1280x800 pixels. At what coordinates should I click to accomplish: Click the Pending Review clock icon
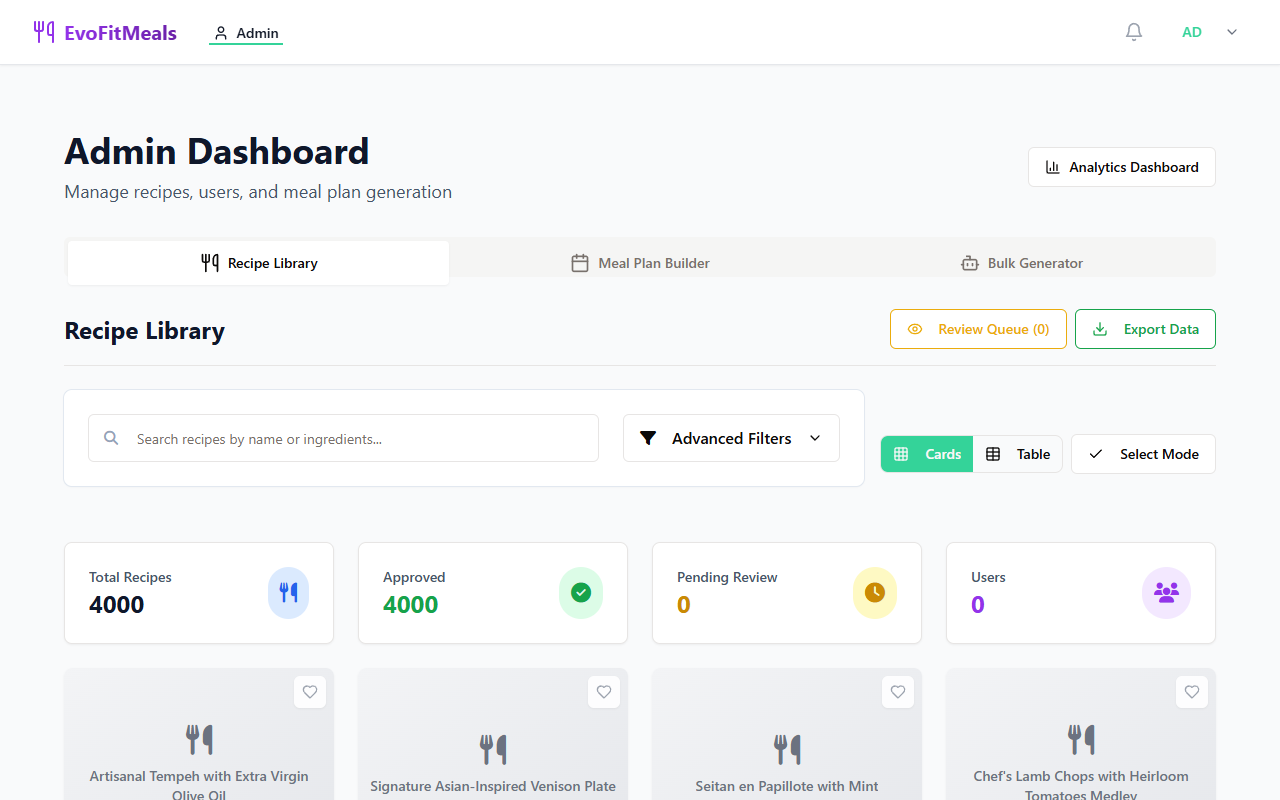coord(874,592)
